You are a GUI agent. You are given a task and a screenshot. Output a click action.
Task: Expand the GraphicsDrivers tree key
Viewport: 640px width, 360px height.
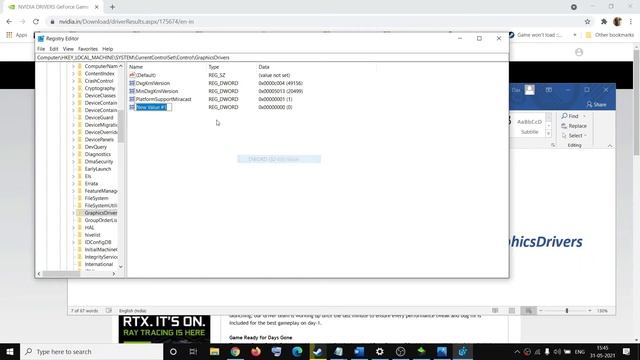click(x=73, y=213)
